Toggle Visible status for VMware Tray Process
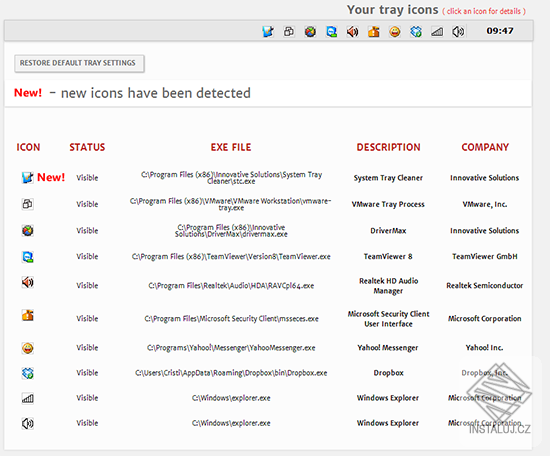 pyautogui.click(x=87, y=204)
